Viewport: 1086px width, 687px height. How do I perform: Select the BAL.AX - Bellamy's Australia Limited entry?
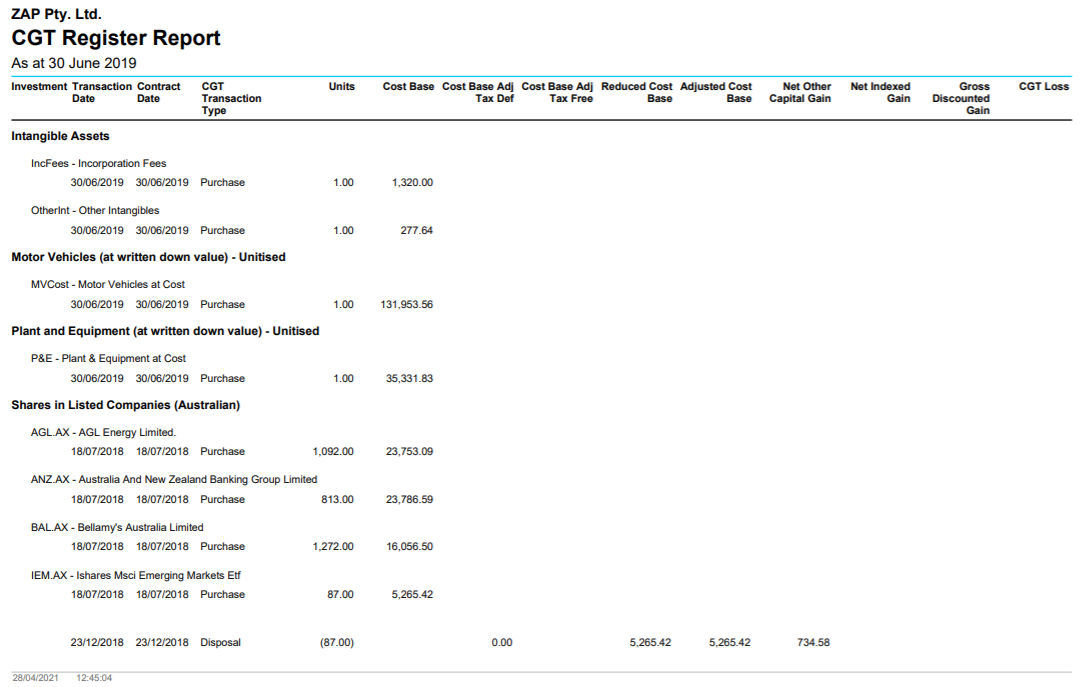pos(117,527)
